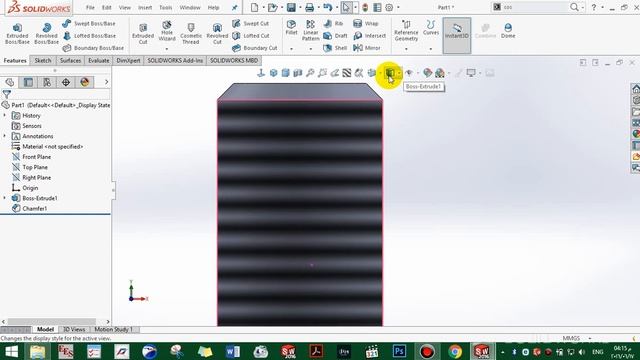The width and height of the screenshot is (640, 360).
Task: Toggle Instant3D mode
Action: point(457,36)
